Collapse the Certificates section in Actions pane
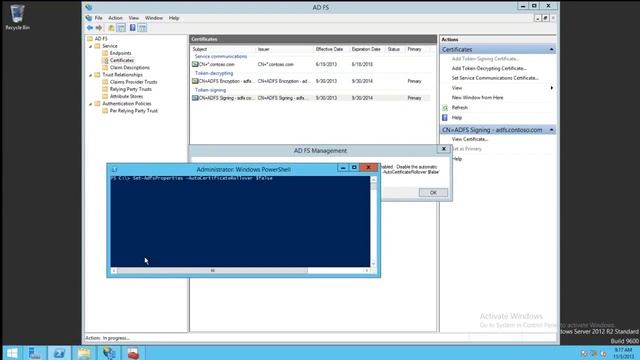 (x=551, y=49)
